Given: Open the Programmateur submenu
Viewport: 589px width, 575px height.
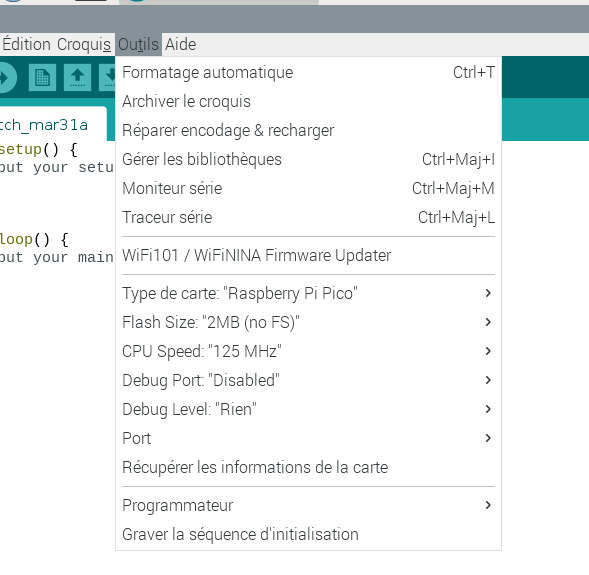Looking at the screenshot, I should click(308, 505).
